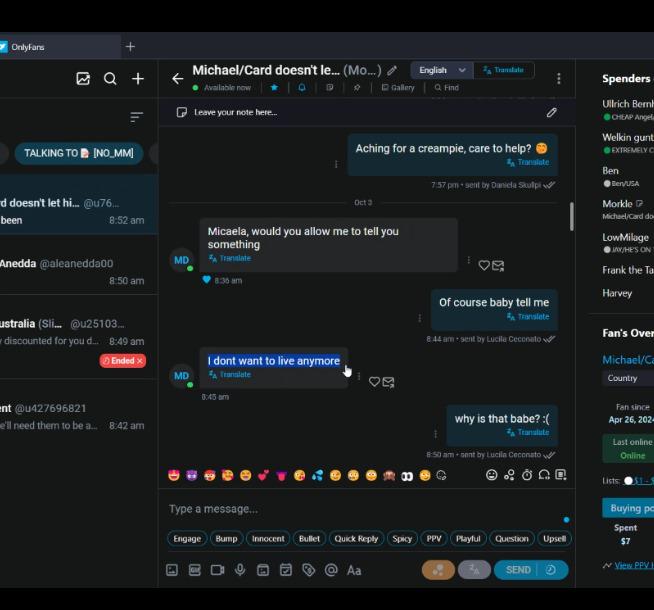Open the sort filter icon above chat list
Viewport: 654px width, 610px height.
(x=137, y=117)
